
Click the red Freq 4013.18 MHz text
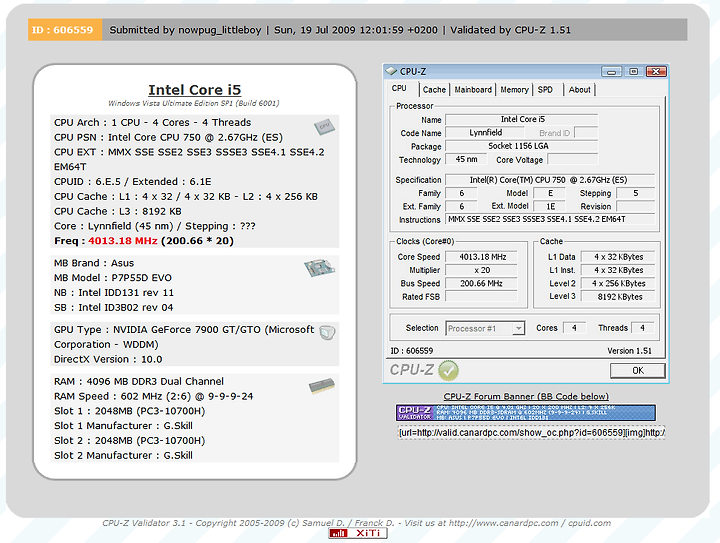tap(123, 241)
